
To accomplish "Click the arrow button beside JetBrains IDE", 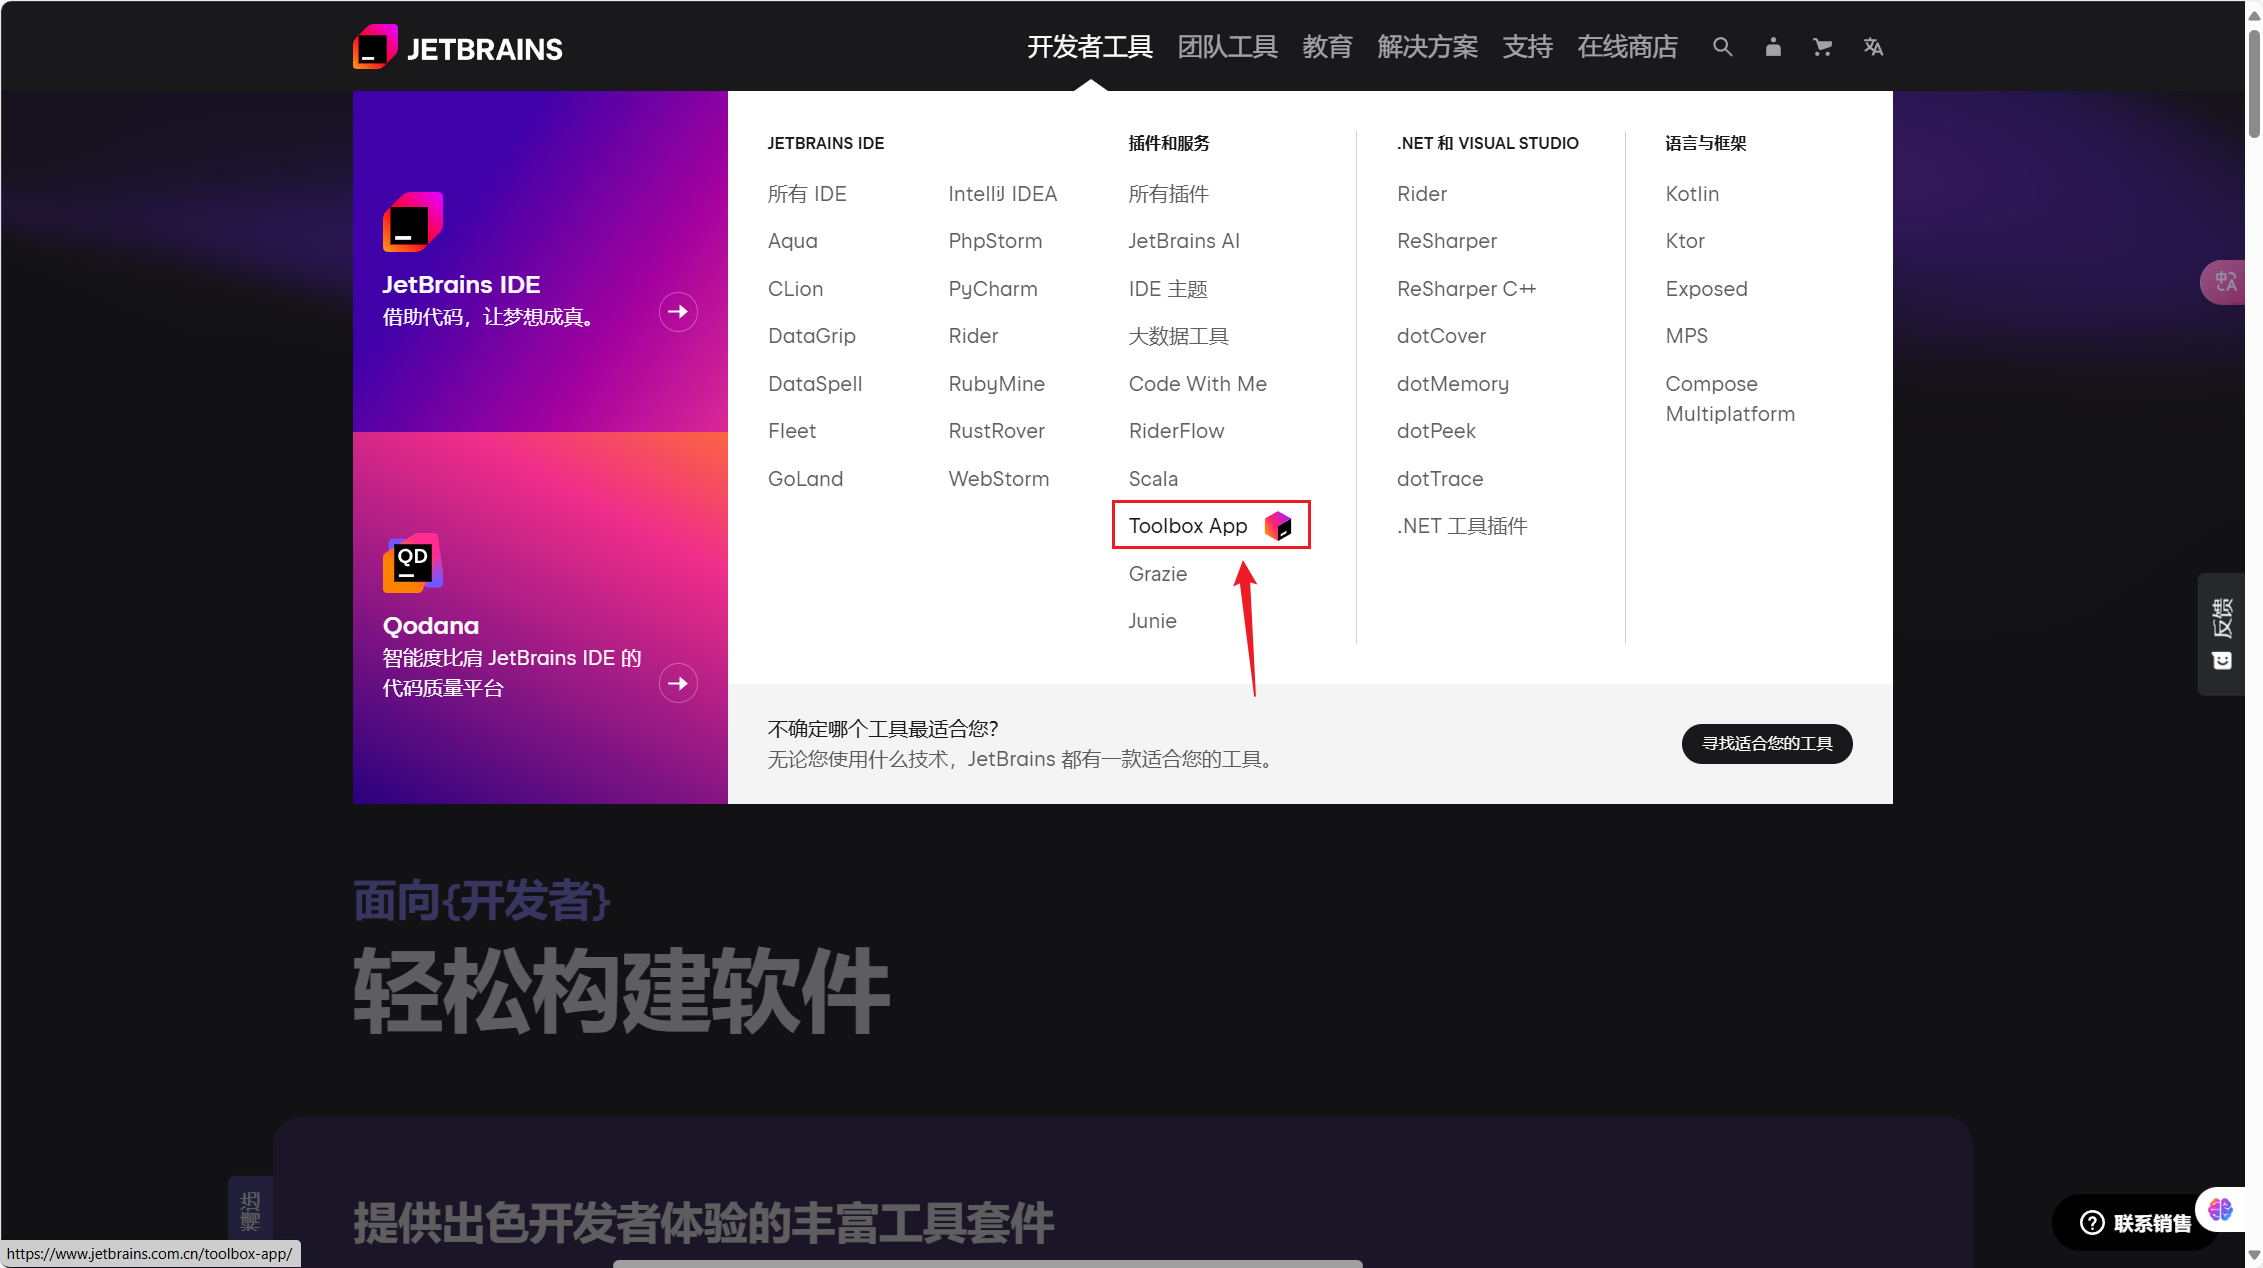I will [x=678, y=312].
